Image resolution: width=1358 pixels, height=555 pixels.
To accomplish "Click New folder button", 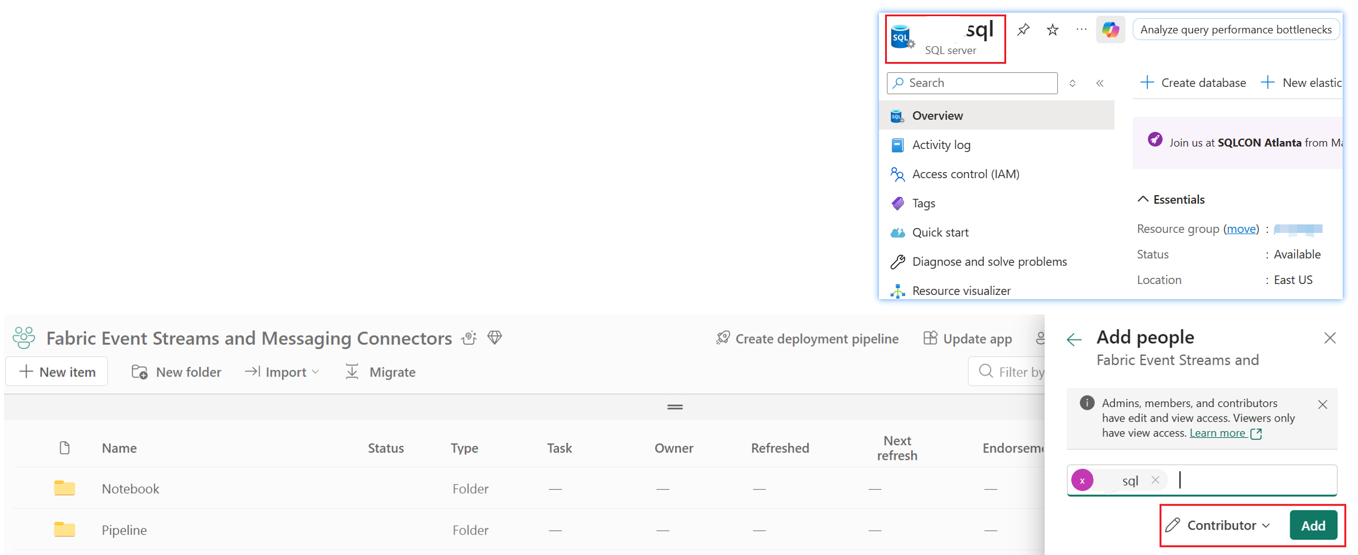I will click(176, 372).
